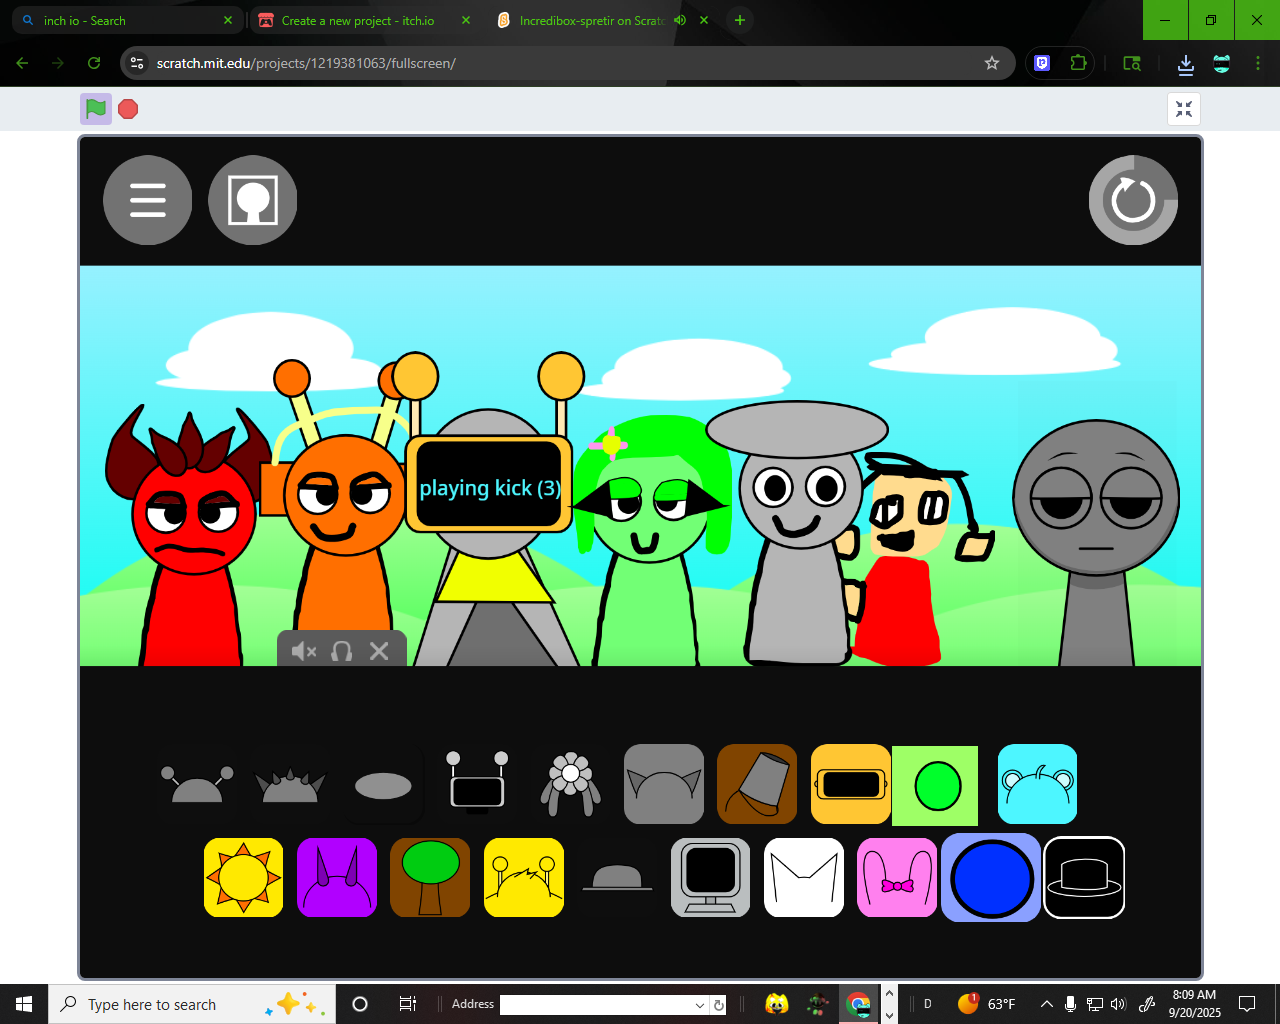Remove the orange character with the X

point(379,651)
